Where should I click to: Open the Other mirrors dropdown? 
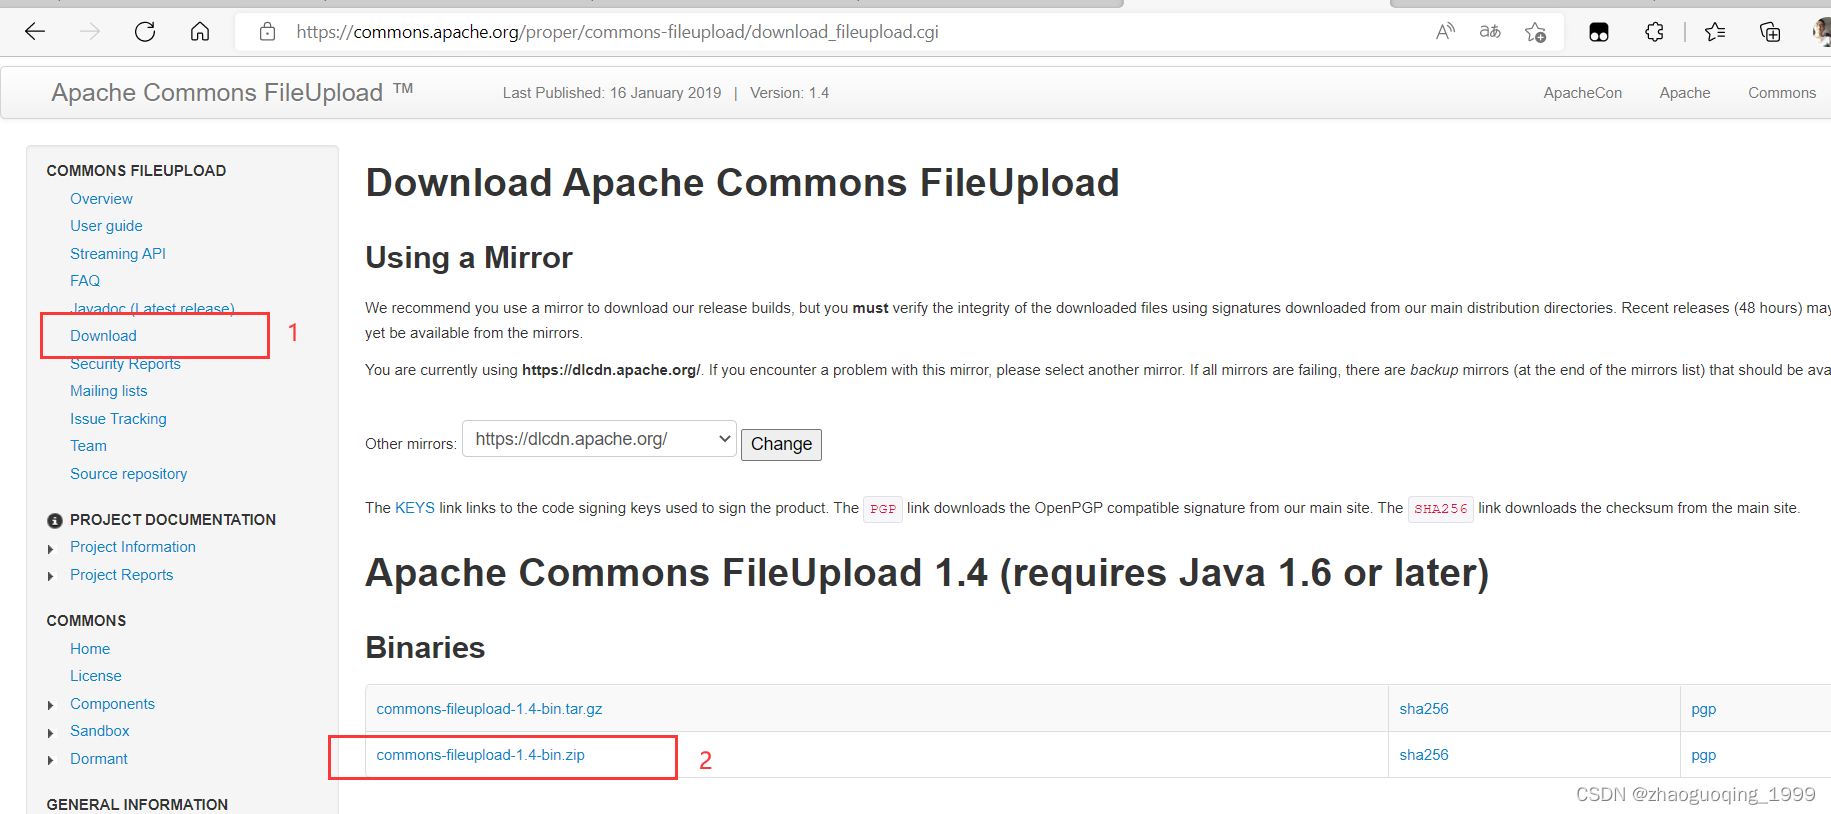(x=599, y=439)
